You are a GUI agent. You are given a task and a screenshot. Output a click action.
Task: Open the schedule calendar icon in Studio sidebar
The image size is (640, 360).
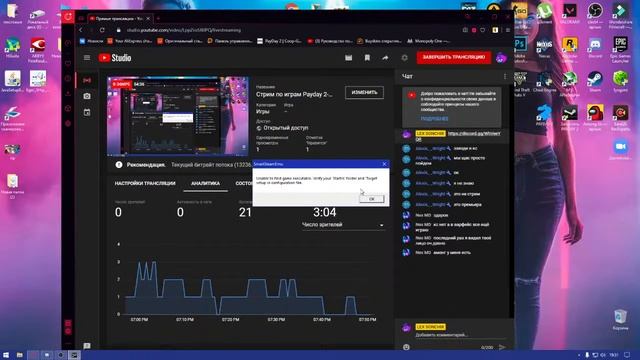pyautogui.click(x=87, y=112)
